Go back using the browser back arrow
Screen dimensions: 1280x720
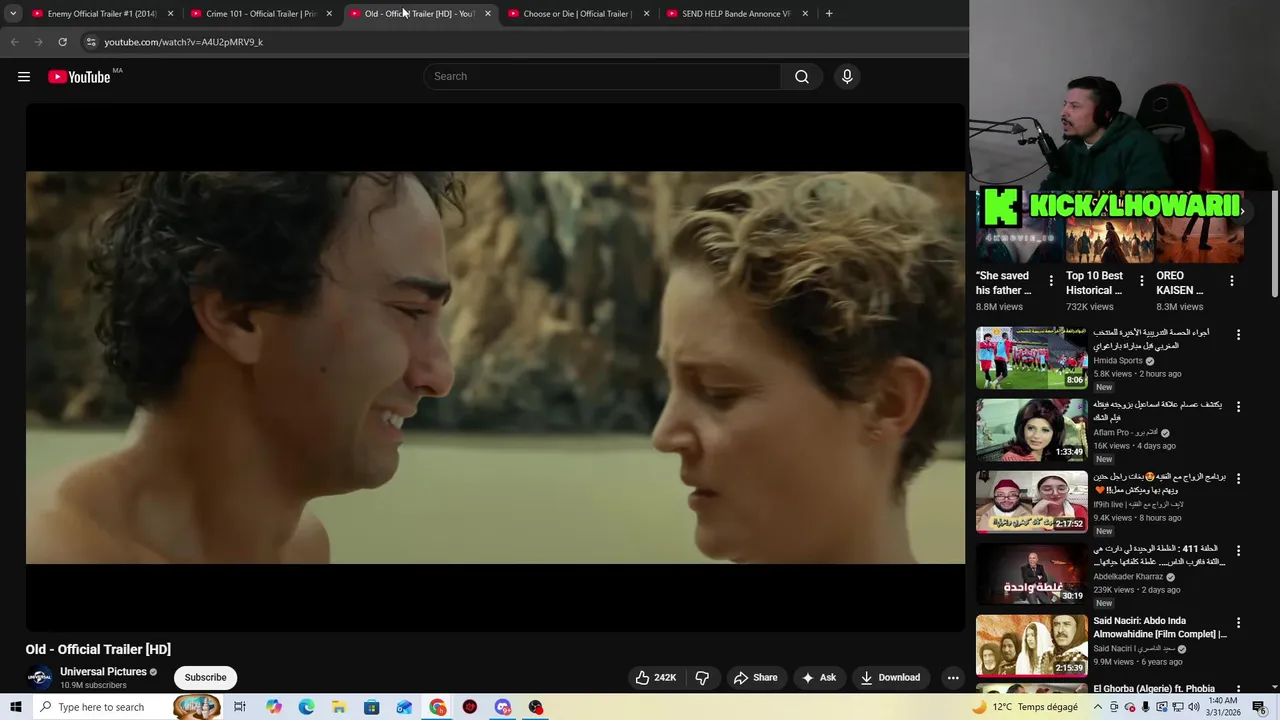point(14,42)
